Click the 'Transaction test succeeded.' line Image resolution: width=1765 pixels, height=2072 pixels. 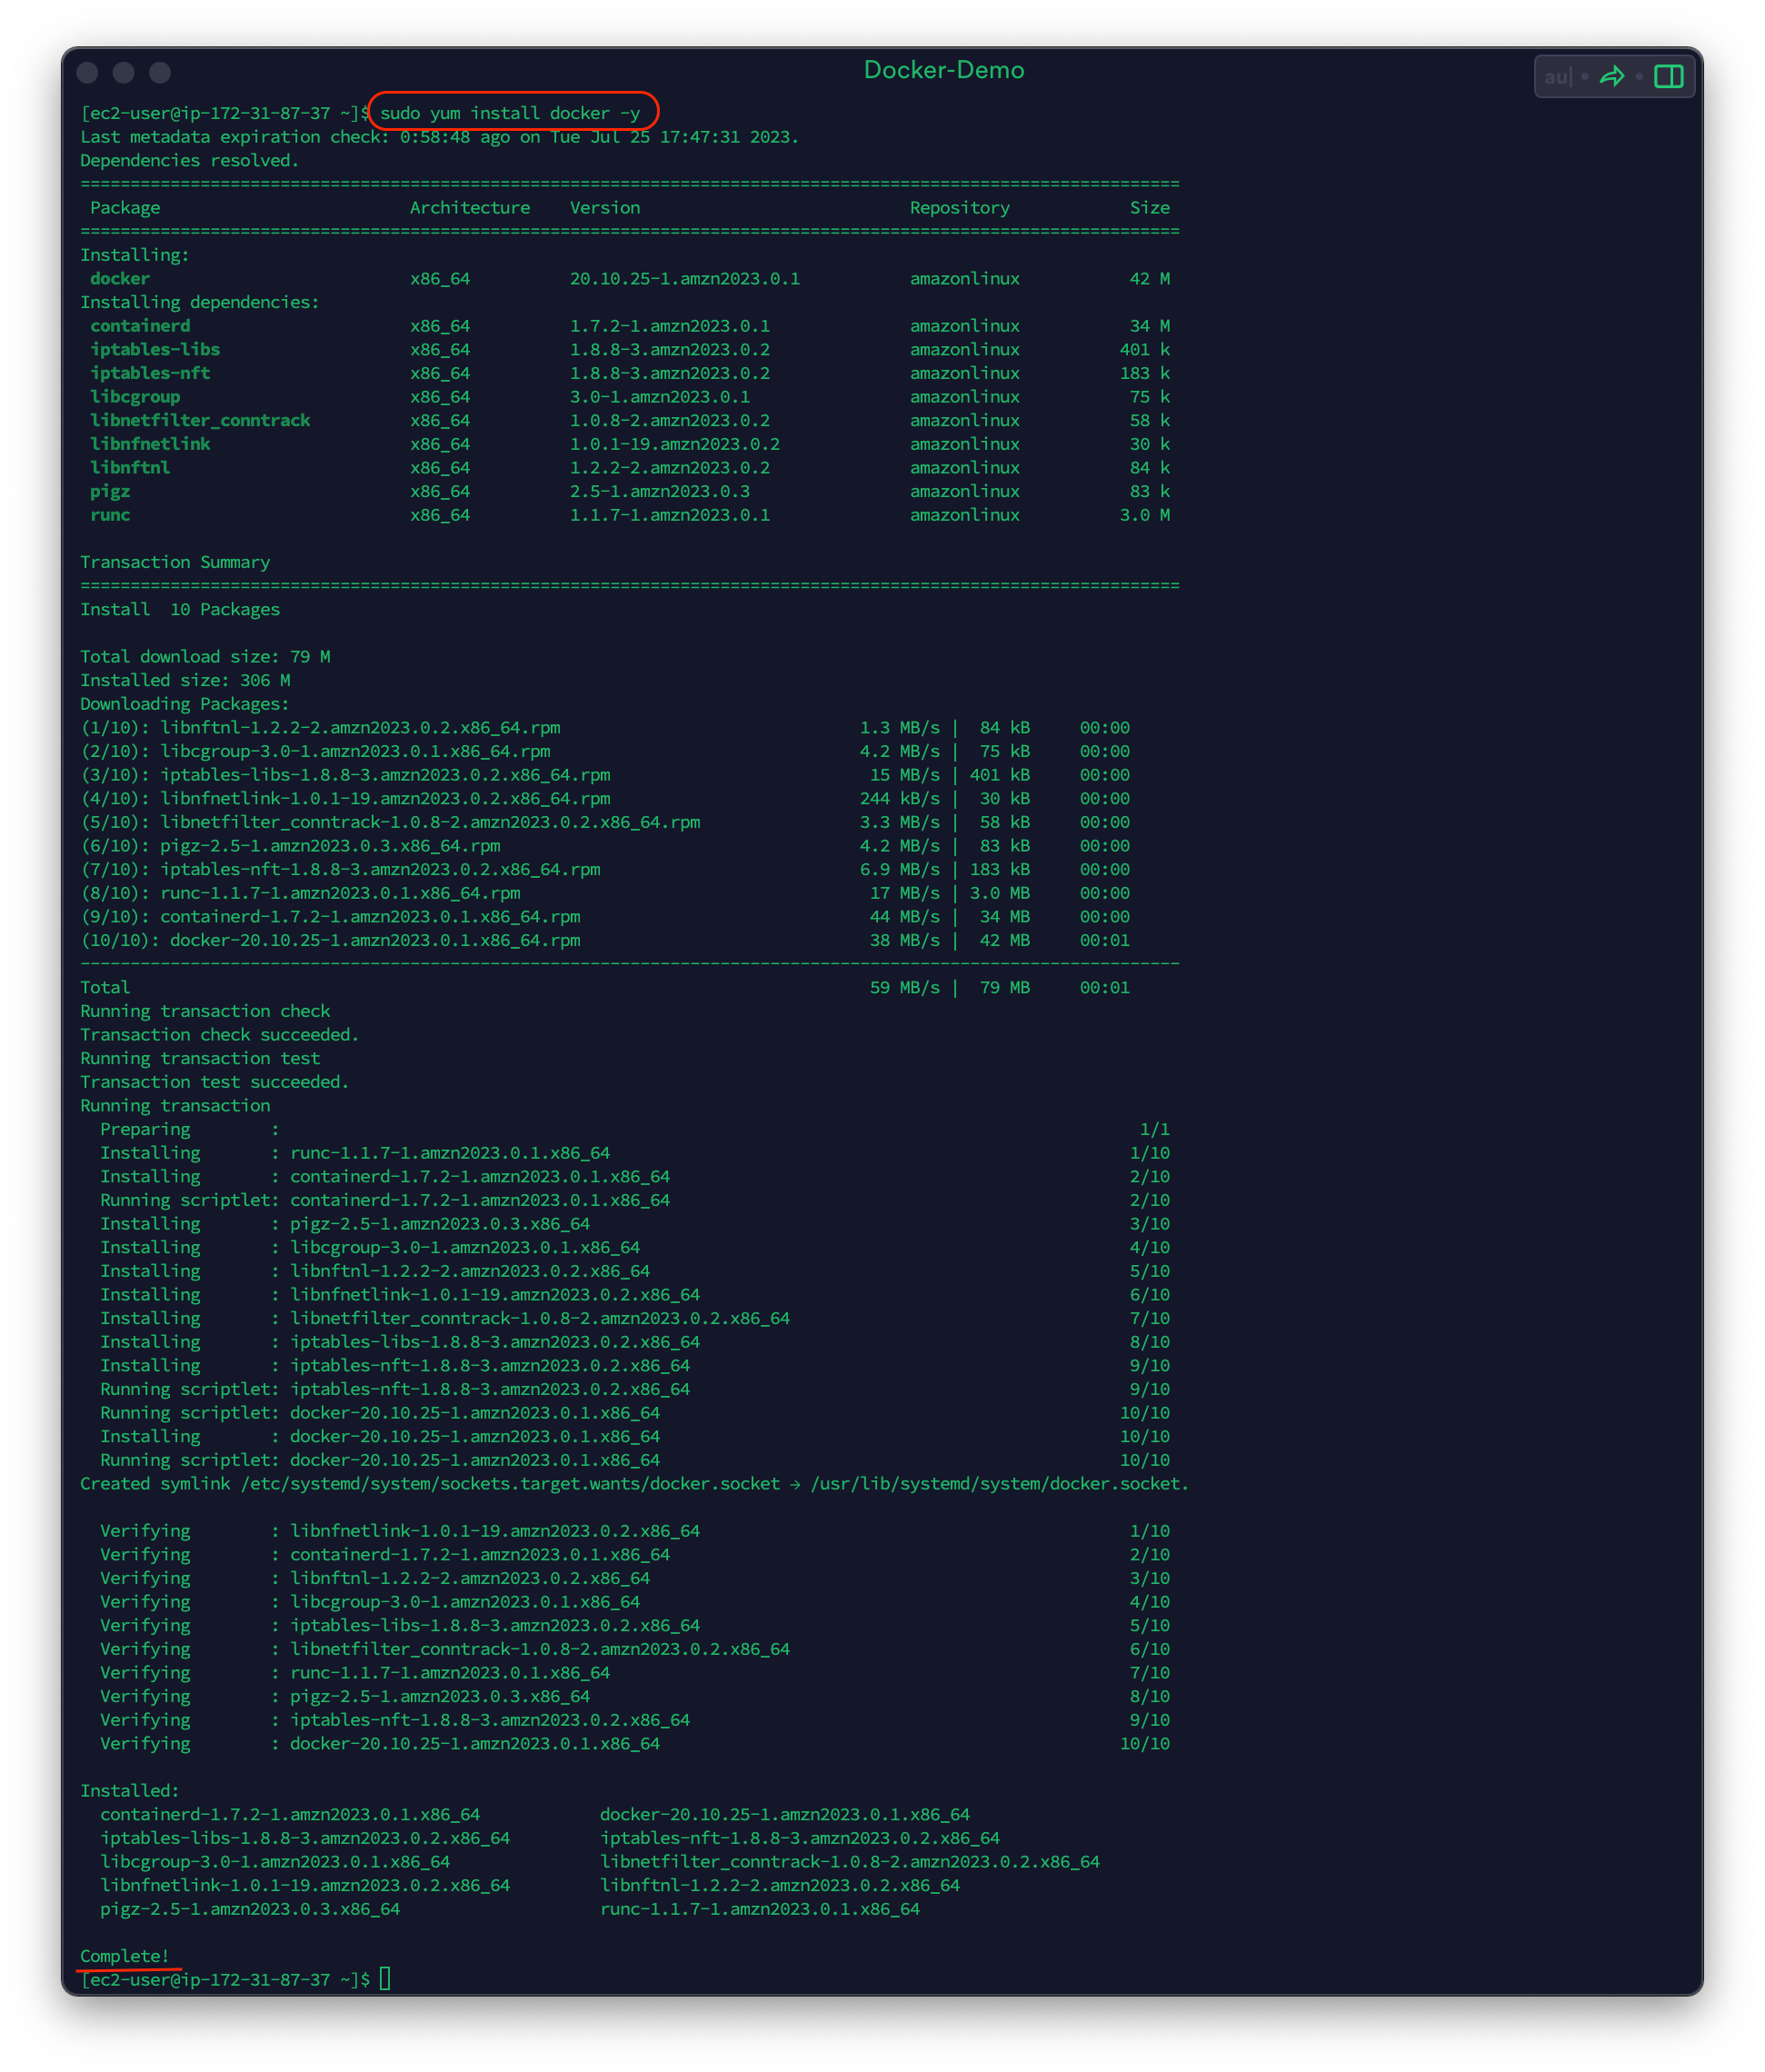215,1082
